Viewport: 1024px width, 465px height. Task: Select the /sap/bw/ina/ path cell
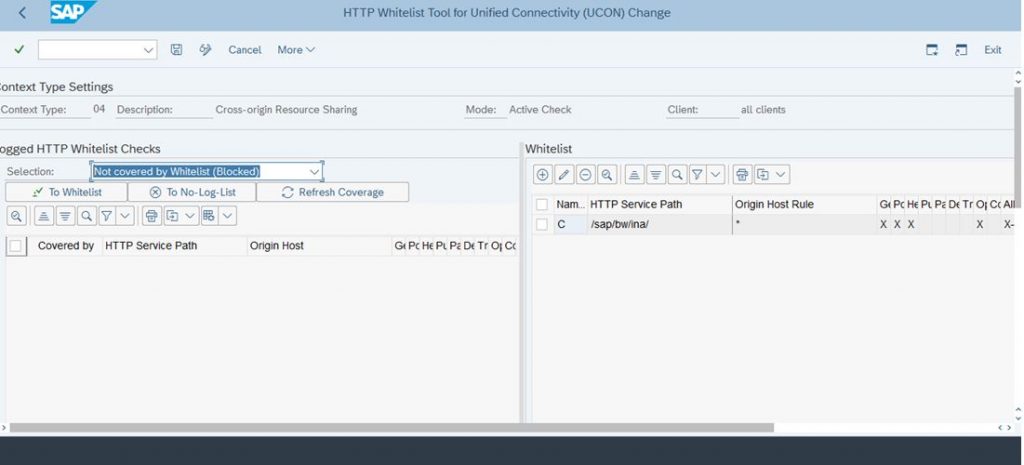click(660, 224)
